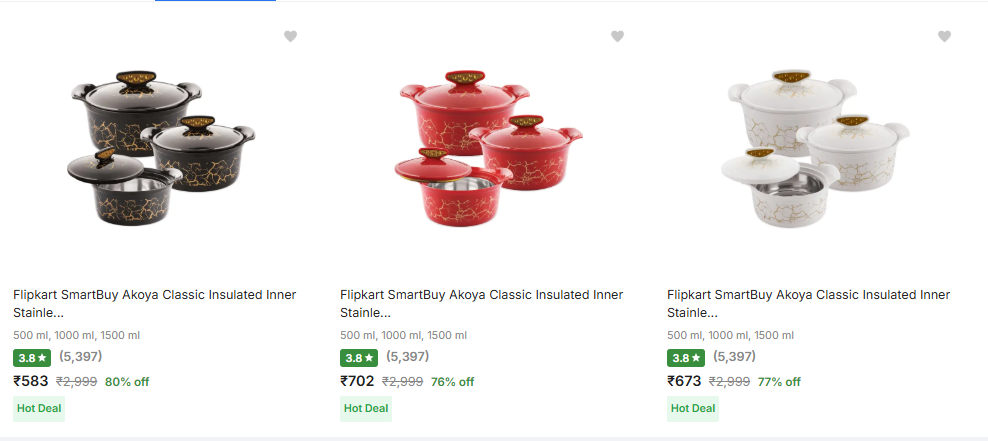Select Hot Deal tag under ₹583 price

[x=39, y=408]
